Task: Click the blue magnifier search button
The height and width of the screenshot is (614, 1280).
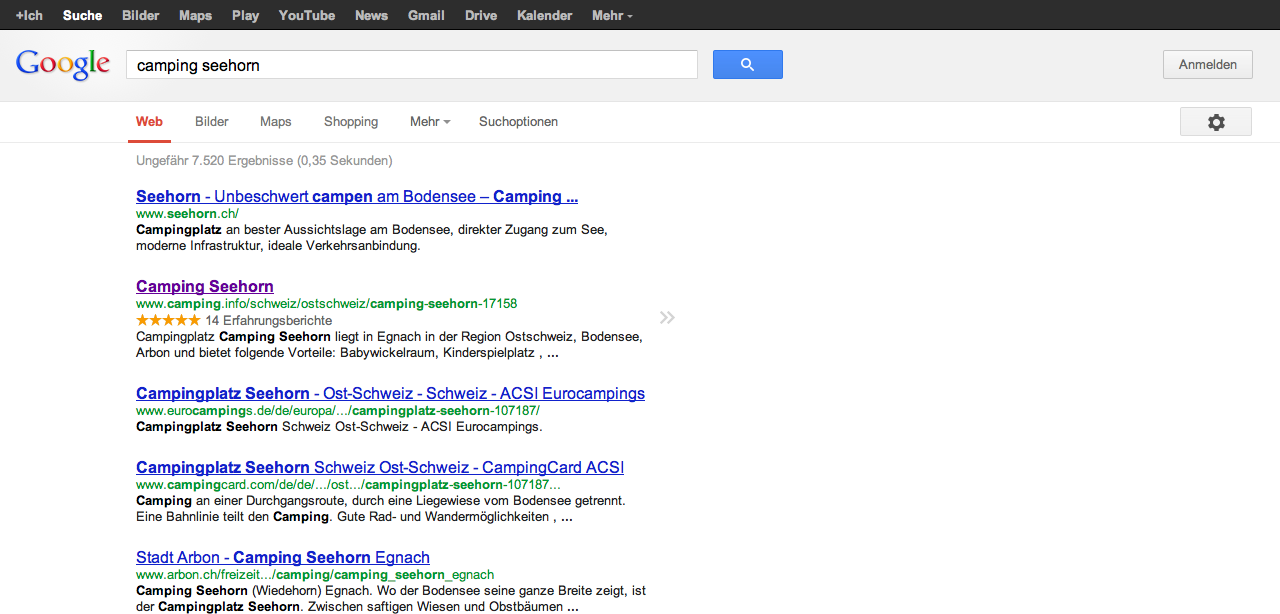Action: (747, 65)
